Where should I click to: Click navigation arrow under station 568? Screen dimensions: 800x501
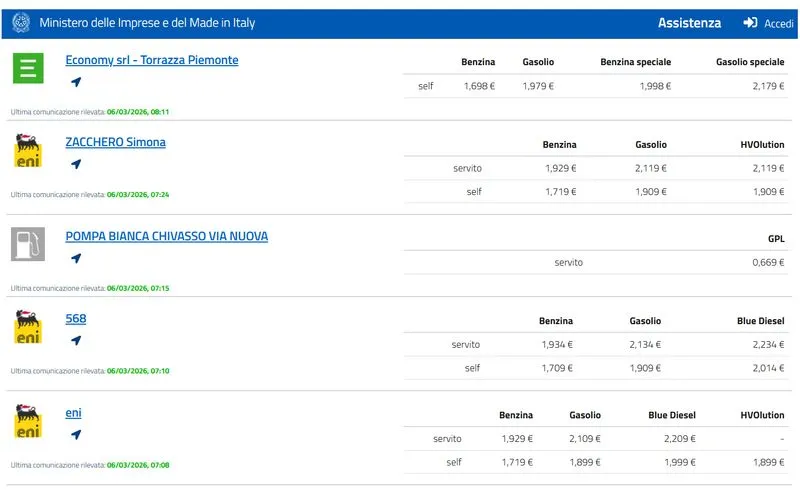click(76, 340)
